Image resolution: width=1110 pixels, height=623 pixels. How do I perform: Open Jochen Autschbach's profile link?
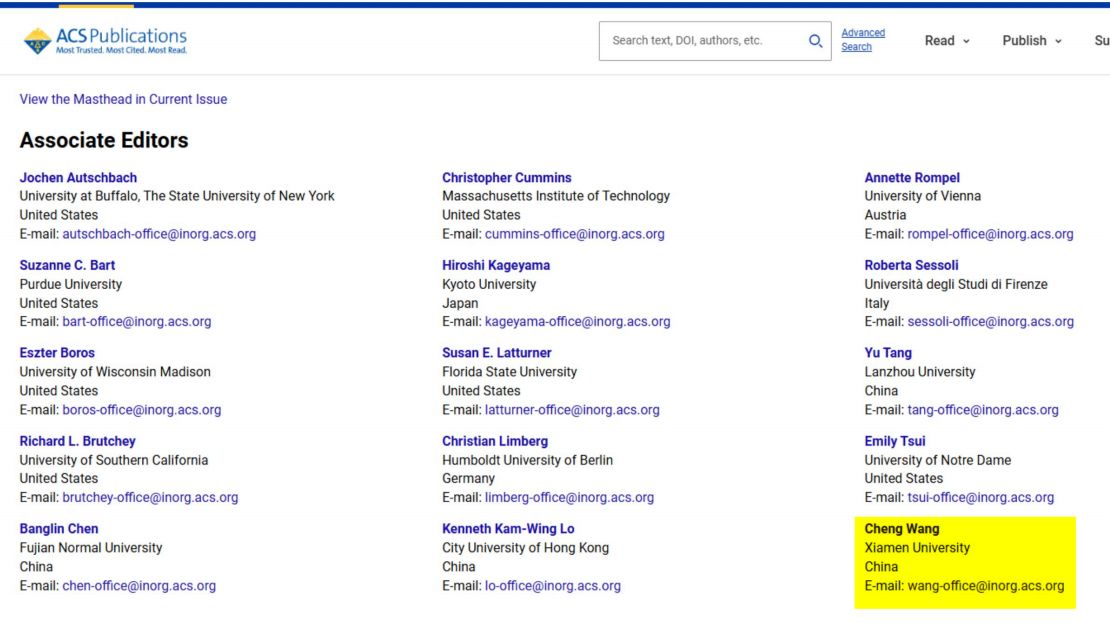click(78, 177)
